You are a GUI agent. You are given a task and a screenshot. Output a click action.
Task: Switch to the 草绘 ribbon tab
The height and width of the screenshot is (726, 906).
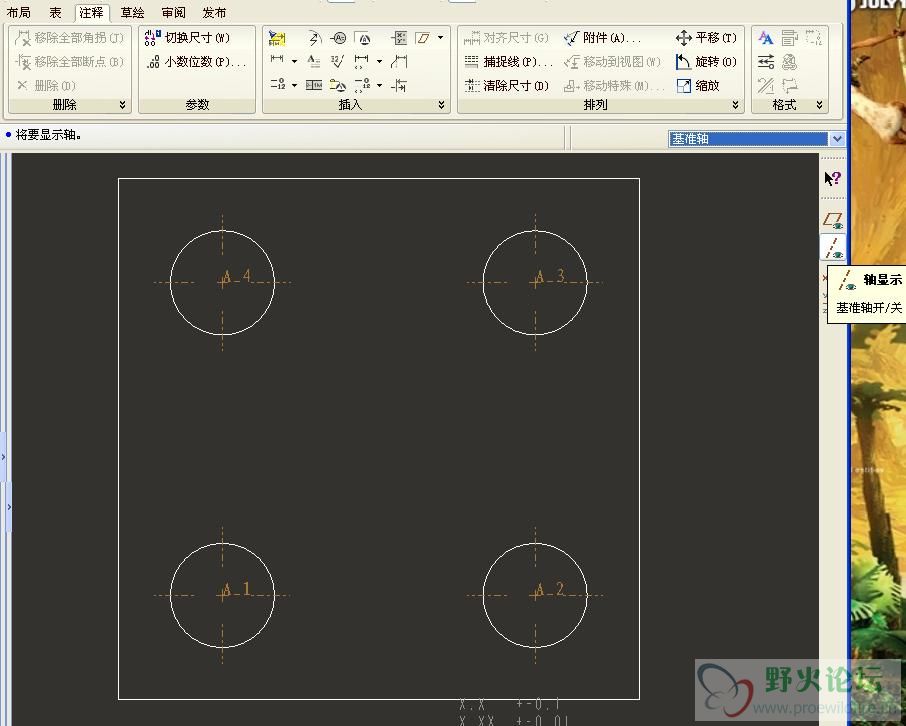[x=132, y=12]
